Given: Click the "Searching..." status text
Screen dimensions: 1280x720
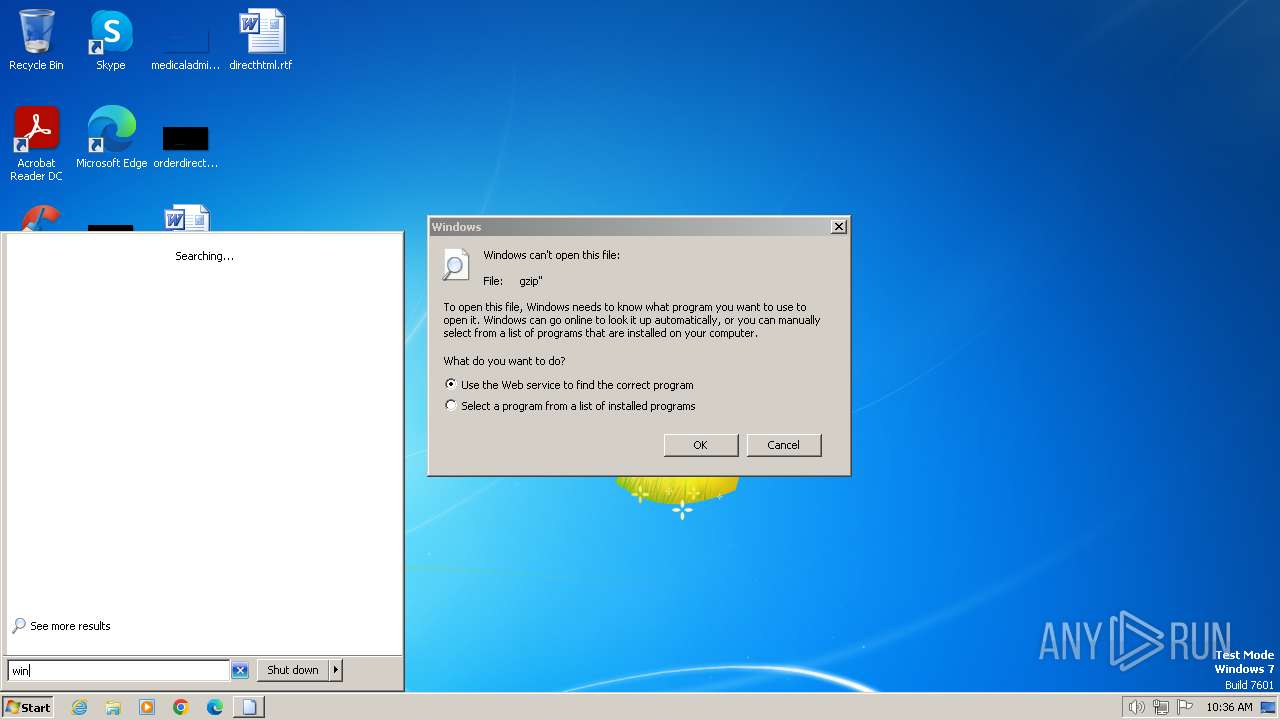Looking at the screenshot, I should click(204, 256).
